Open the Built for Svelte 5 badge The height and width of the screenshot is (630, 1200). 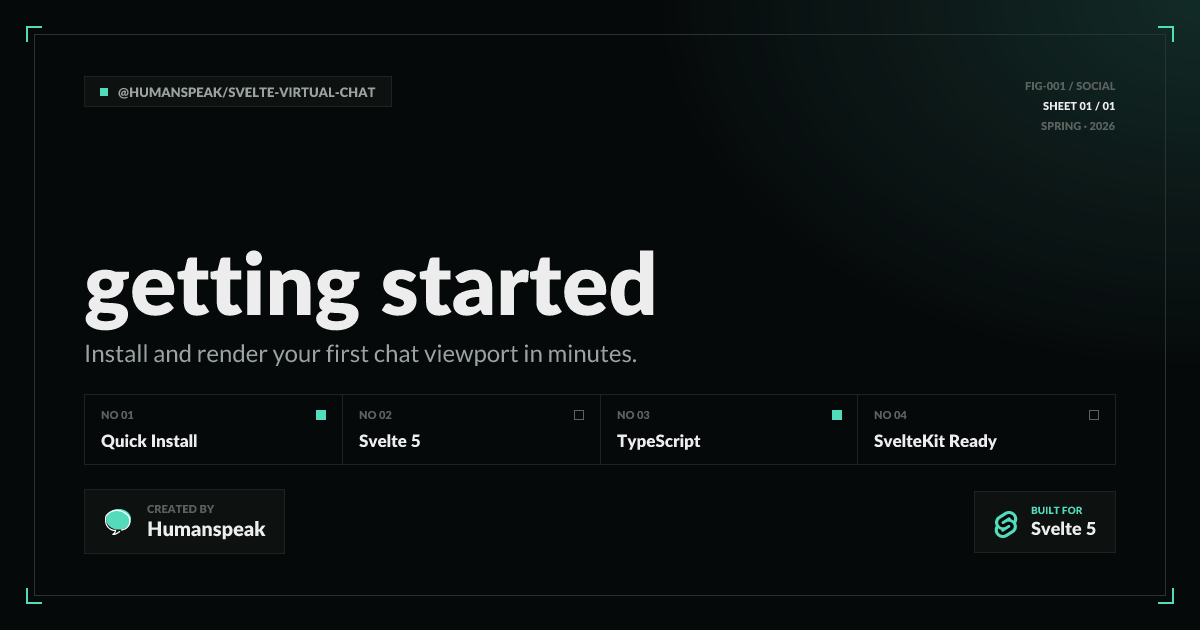click(x=1045, y=522)
